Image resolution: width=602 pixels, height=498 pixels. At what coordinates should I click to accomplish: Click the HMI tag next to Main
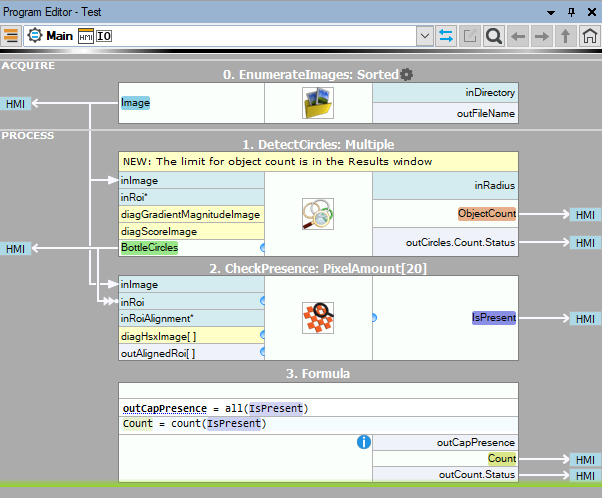85,36
